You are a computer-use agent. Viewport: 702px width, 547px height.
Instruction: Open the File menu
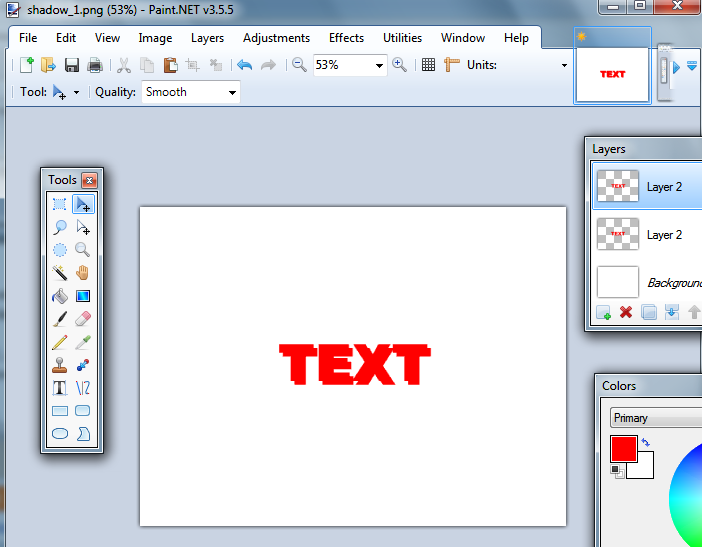[x=28, y=38]
